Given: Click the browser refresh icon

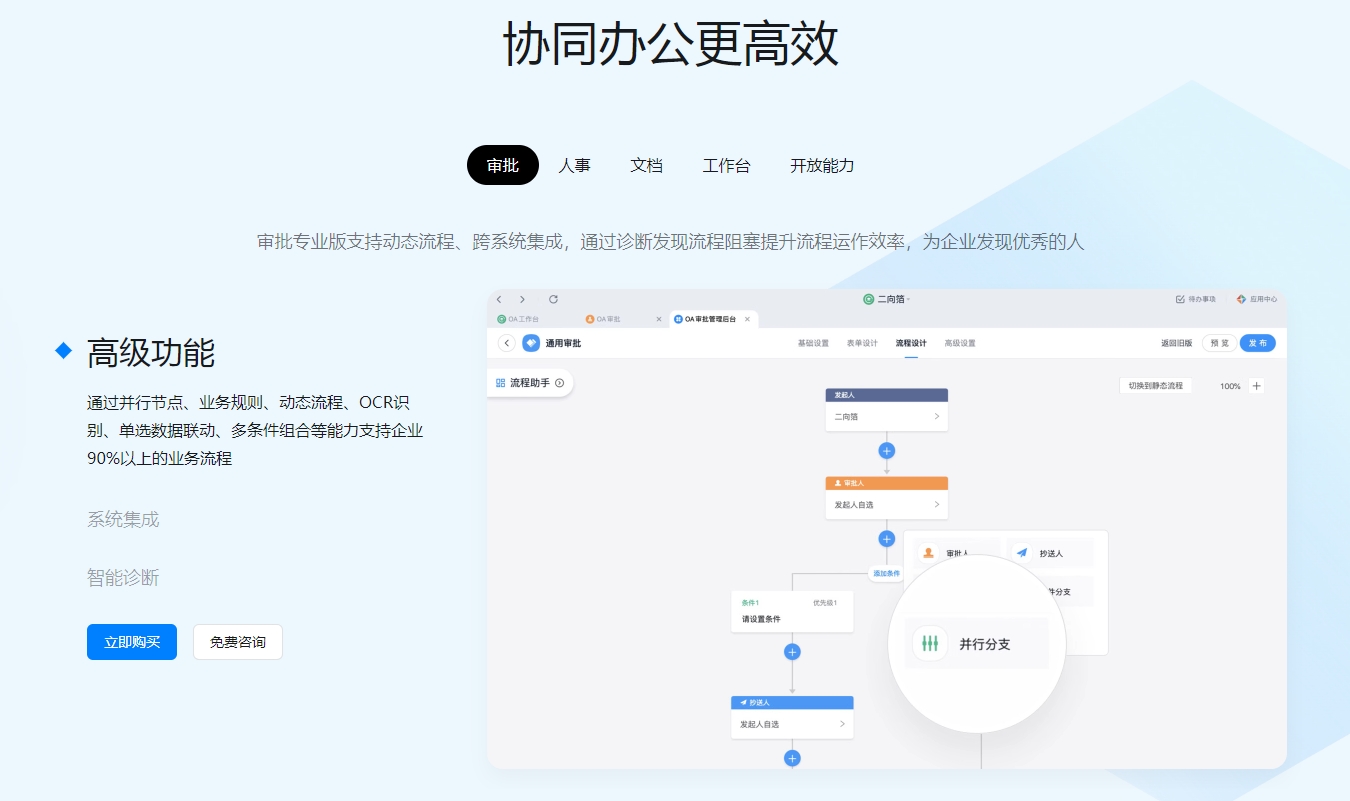Looking at the screenshot, I should click(553, 299).
